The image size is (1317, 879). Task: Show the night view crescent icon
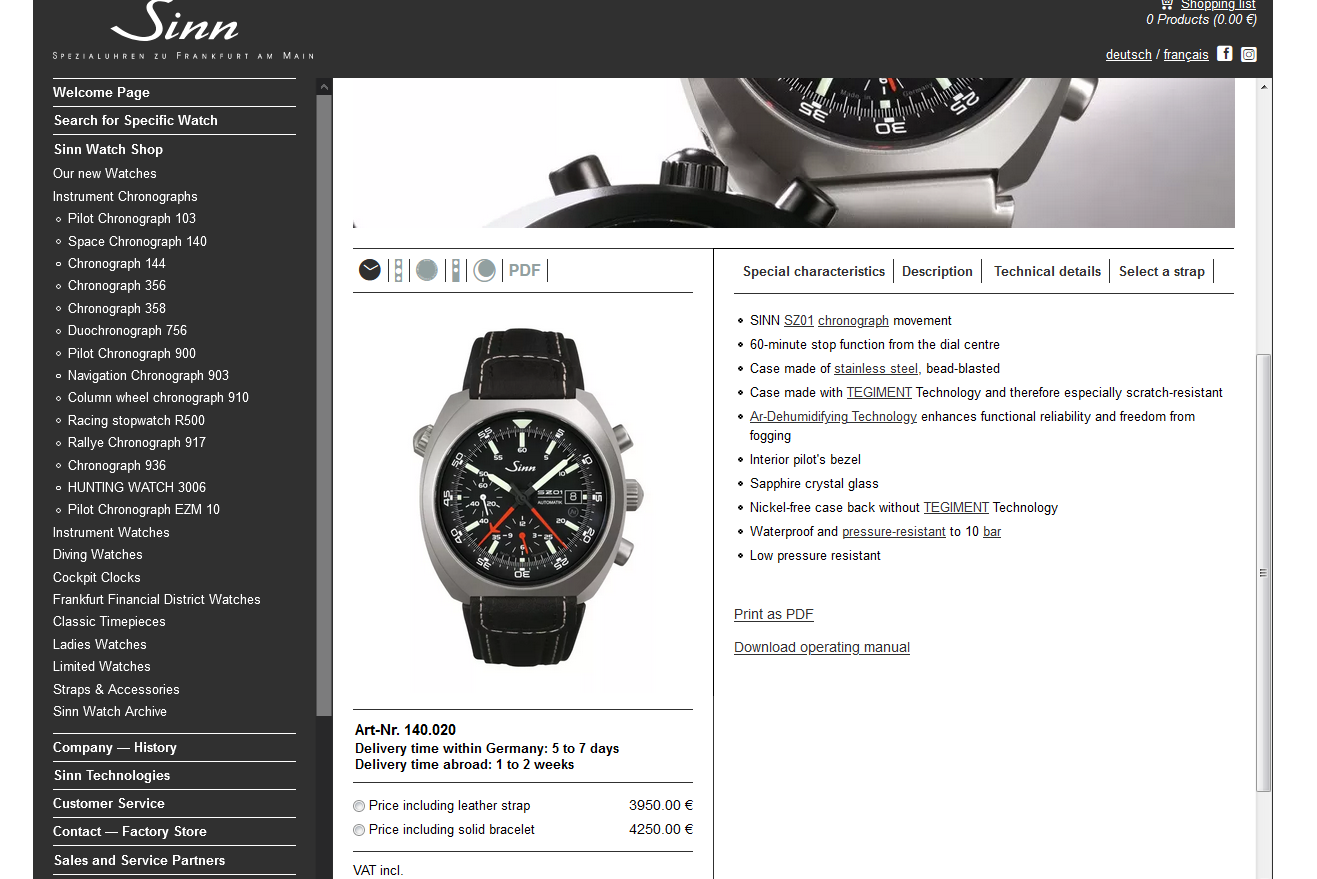click(484, 270)
